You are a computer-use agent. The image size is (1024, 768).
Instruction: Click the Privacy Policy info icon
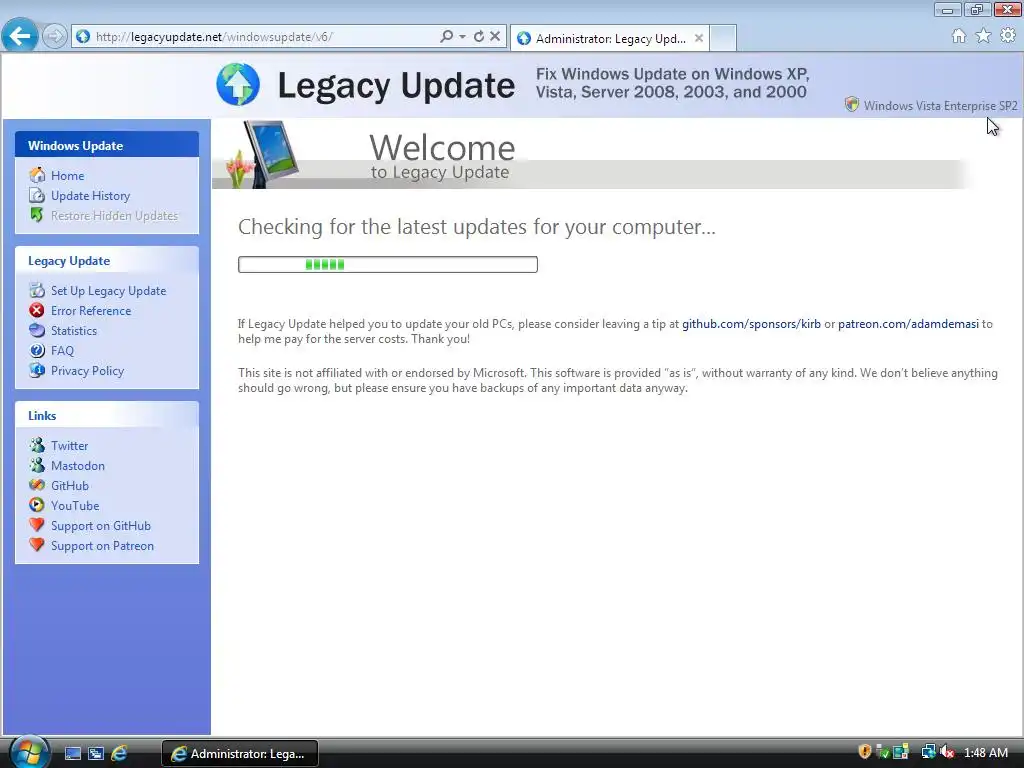(37, 370)
